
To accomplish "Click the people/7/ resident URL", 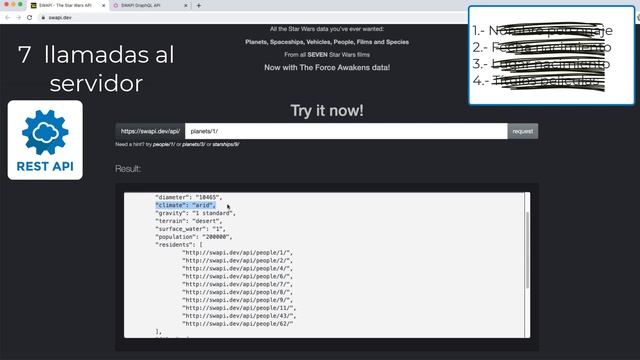I will click(x=237, y=284).
